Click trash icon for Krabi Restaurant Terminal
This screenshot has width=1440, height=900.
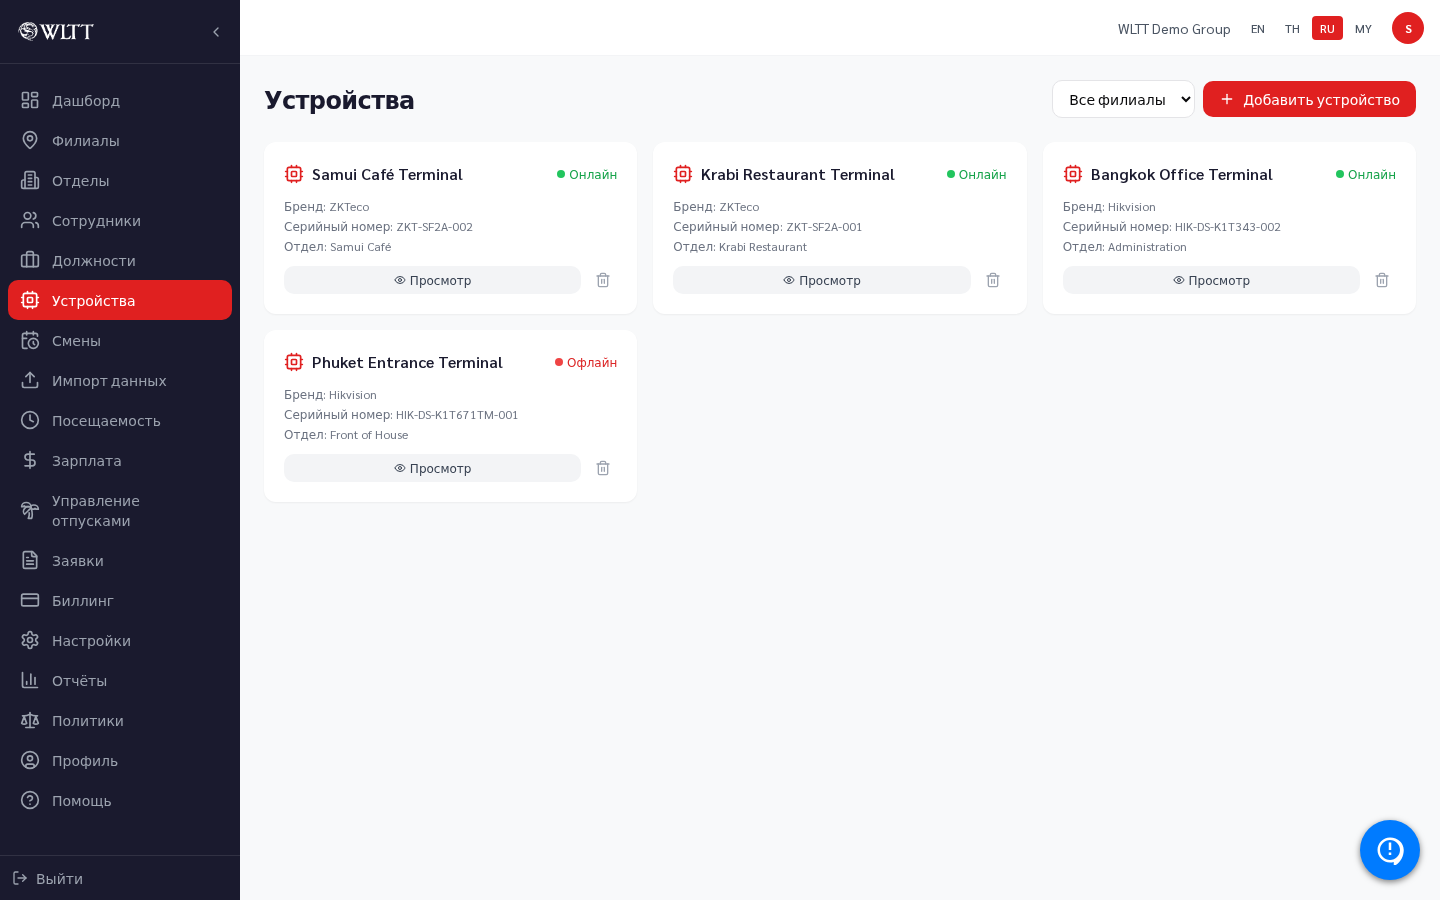(993, 280)
